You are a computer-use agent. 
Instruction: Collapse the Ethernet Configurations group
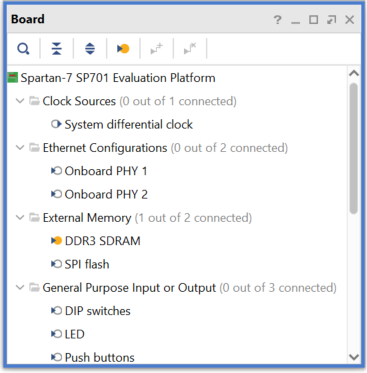click(x=20, y=147)
